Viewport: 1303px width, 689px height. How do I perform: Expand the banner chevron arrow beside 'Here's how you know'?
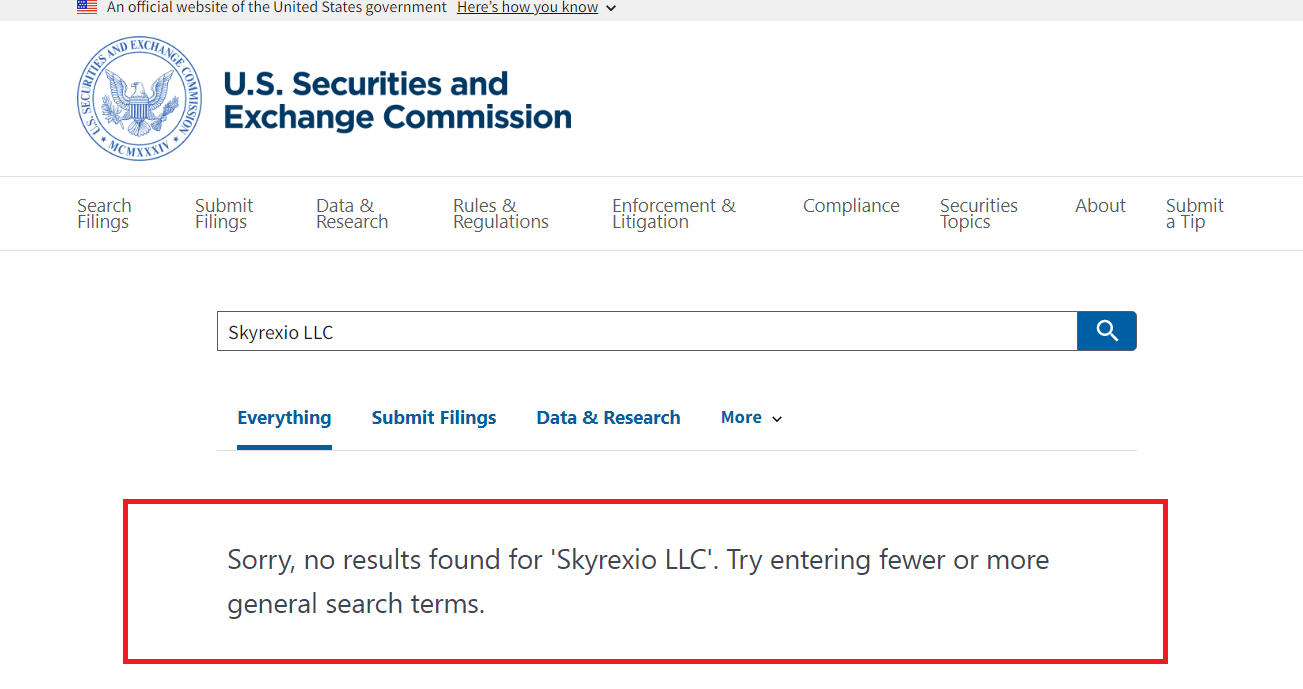click(611, 8)
